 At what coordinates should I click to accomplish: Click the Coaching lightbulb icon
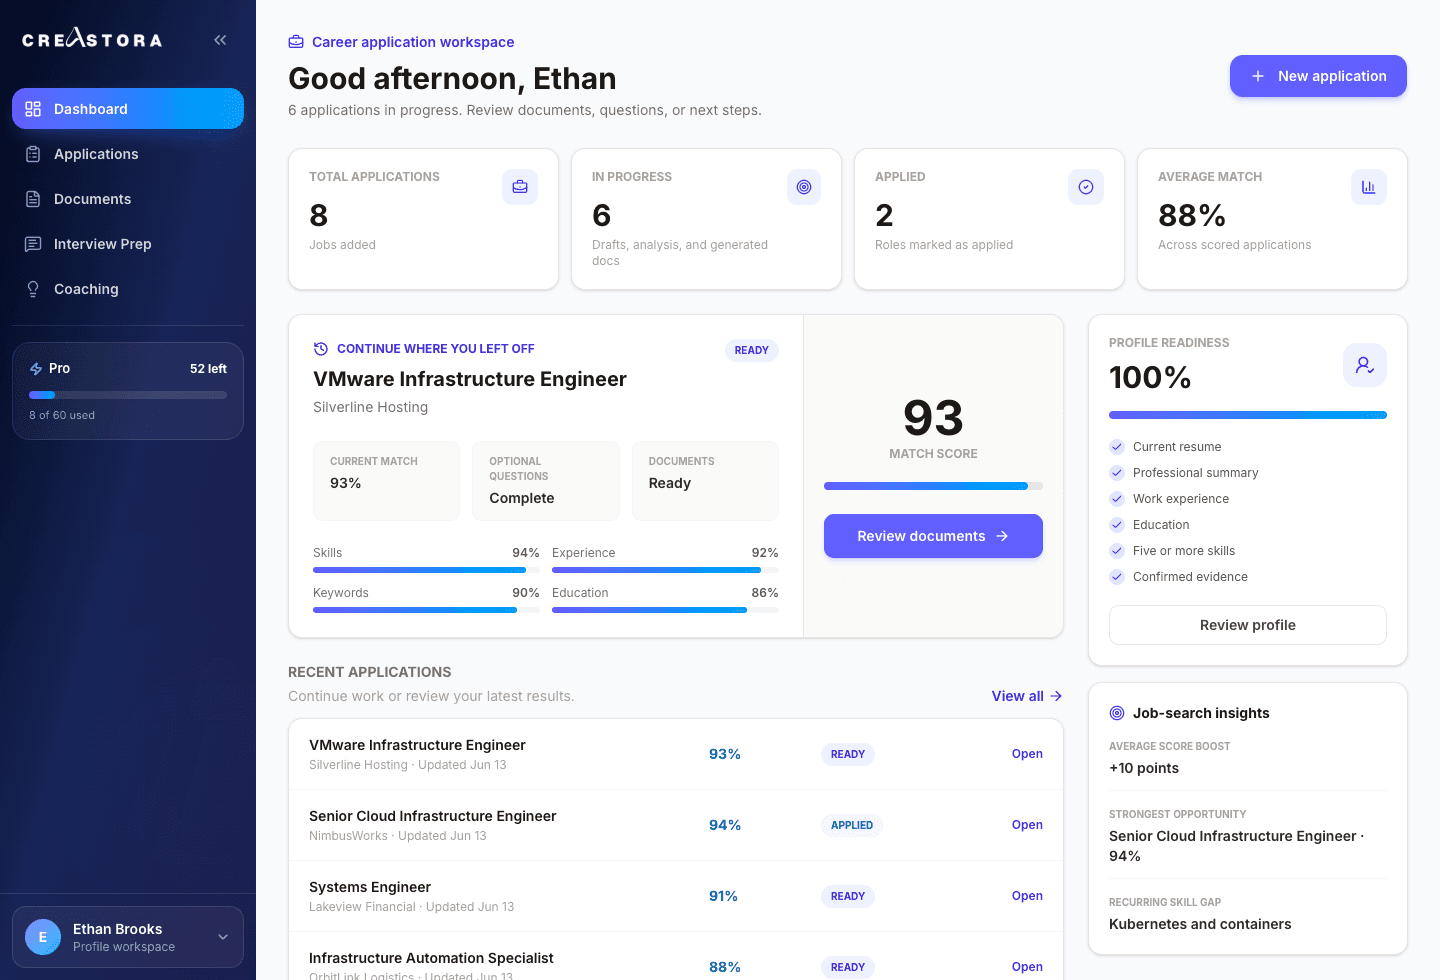33,289
